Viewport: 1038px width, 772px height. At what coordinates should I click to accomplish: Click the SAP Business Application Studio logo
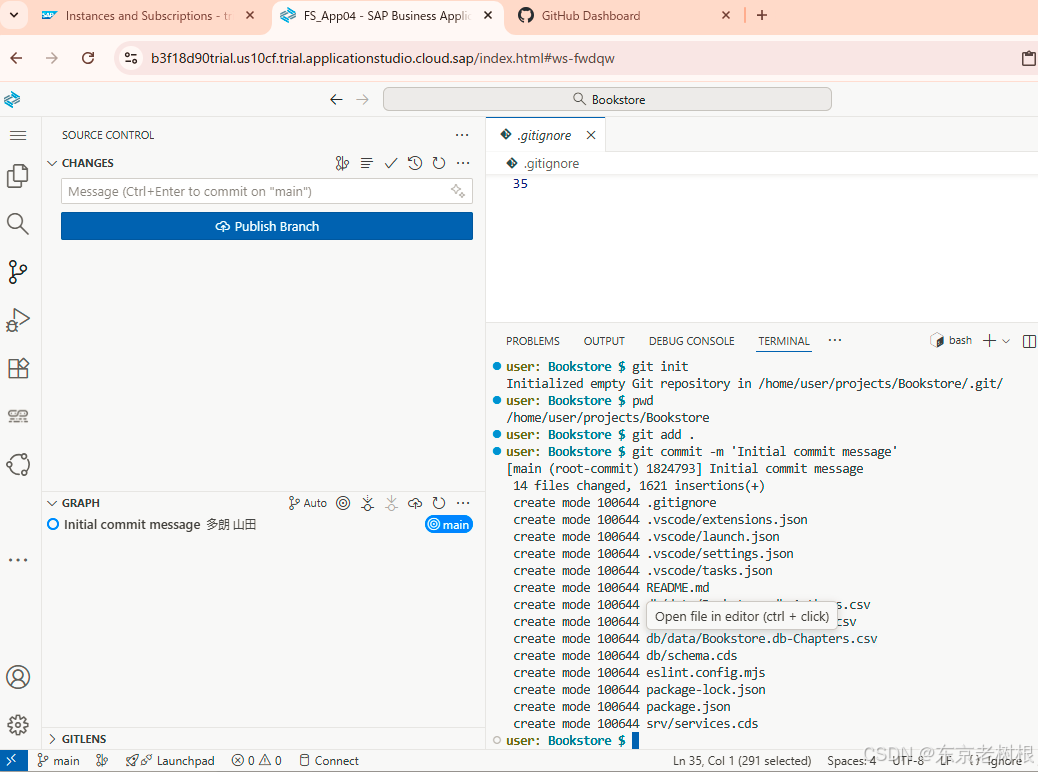point(12,99)
